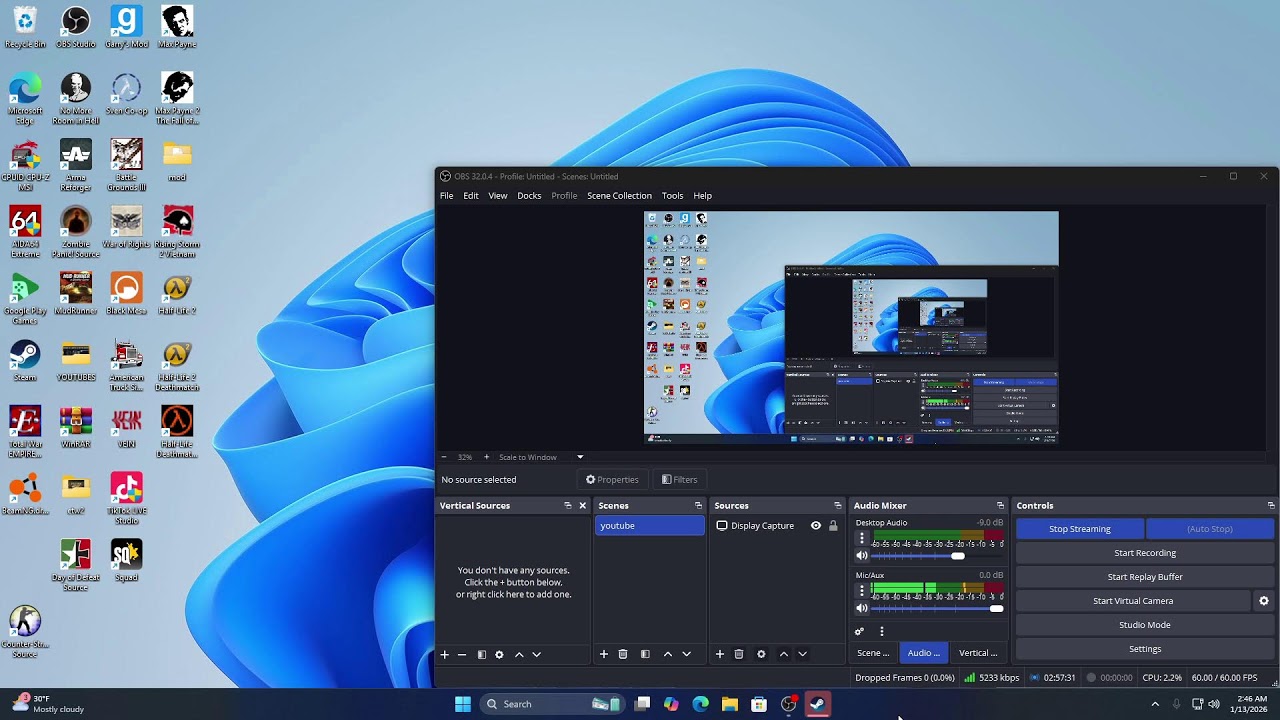Move scene up in Scenes dock
The image size is (1280, 720).
pyautogui.click(x=668, y=654)
